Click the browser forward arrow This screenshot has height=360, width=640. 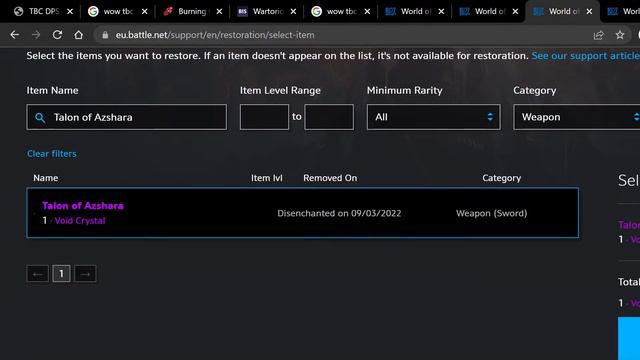tap(36, 35)
